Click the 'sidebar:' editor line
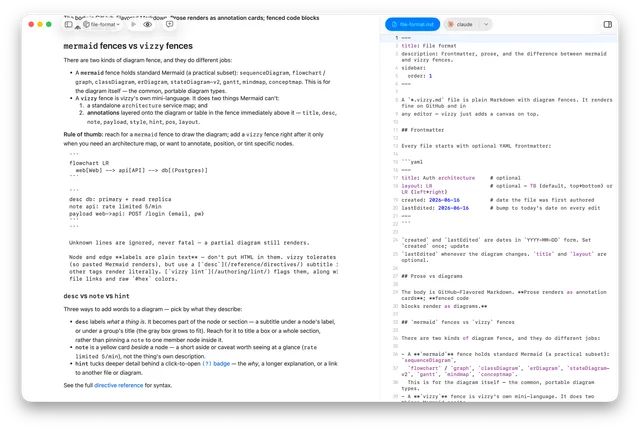This screenshot has height=430, width=640. pos(413,68)
